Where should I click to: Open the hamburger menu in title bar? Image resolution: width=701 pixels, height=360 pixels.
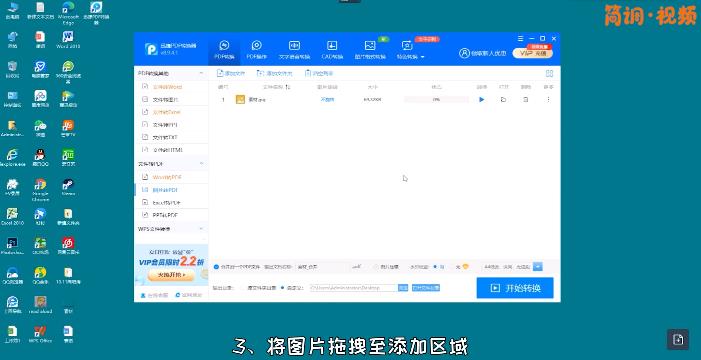520,38
